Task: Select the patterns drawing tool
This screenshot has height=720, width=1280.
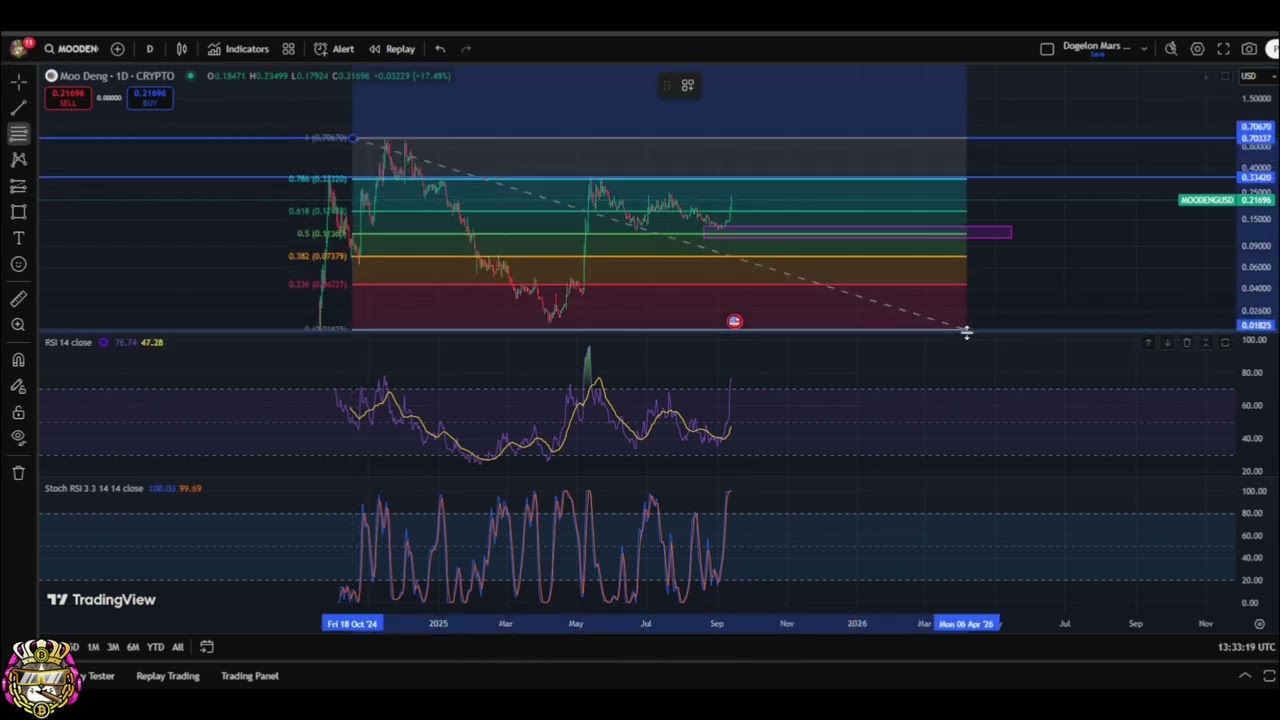Action: point(18,159)
